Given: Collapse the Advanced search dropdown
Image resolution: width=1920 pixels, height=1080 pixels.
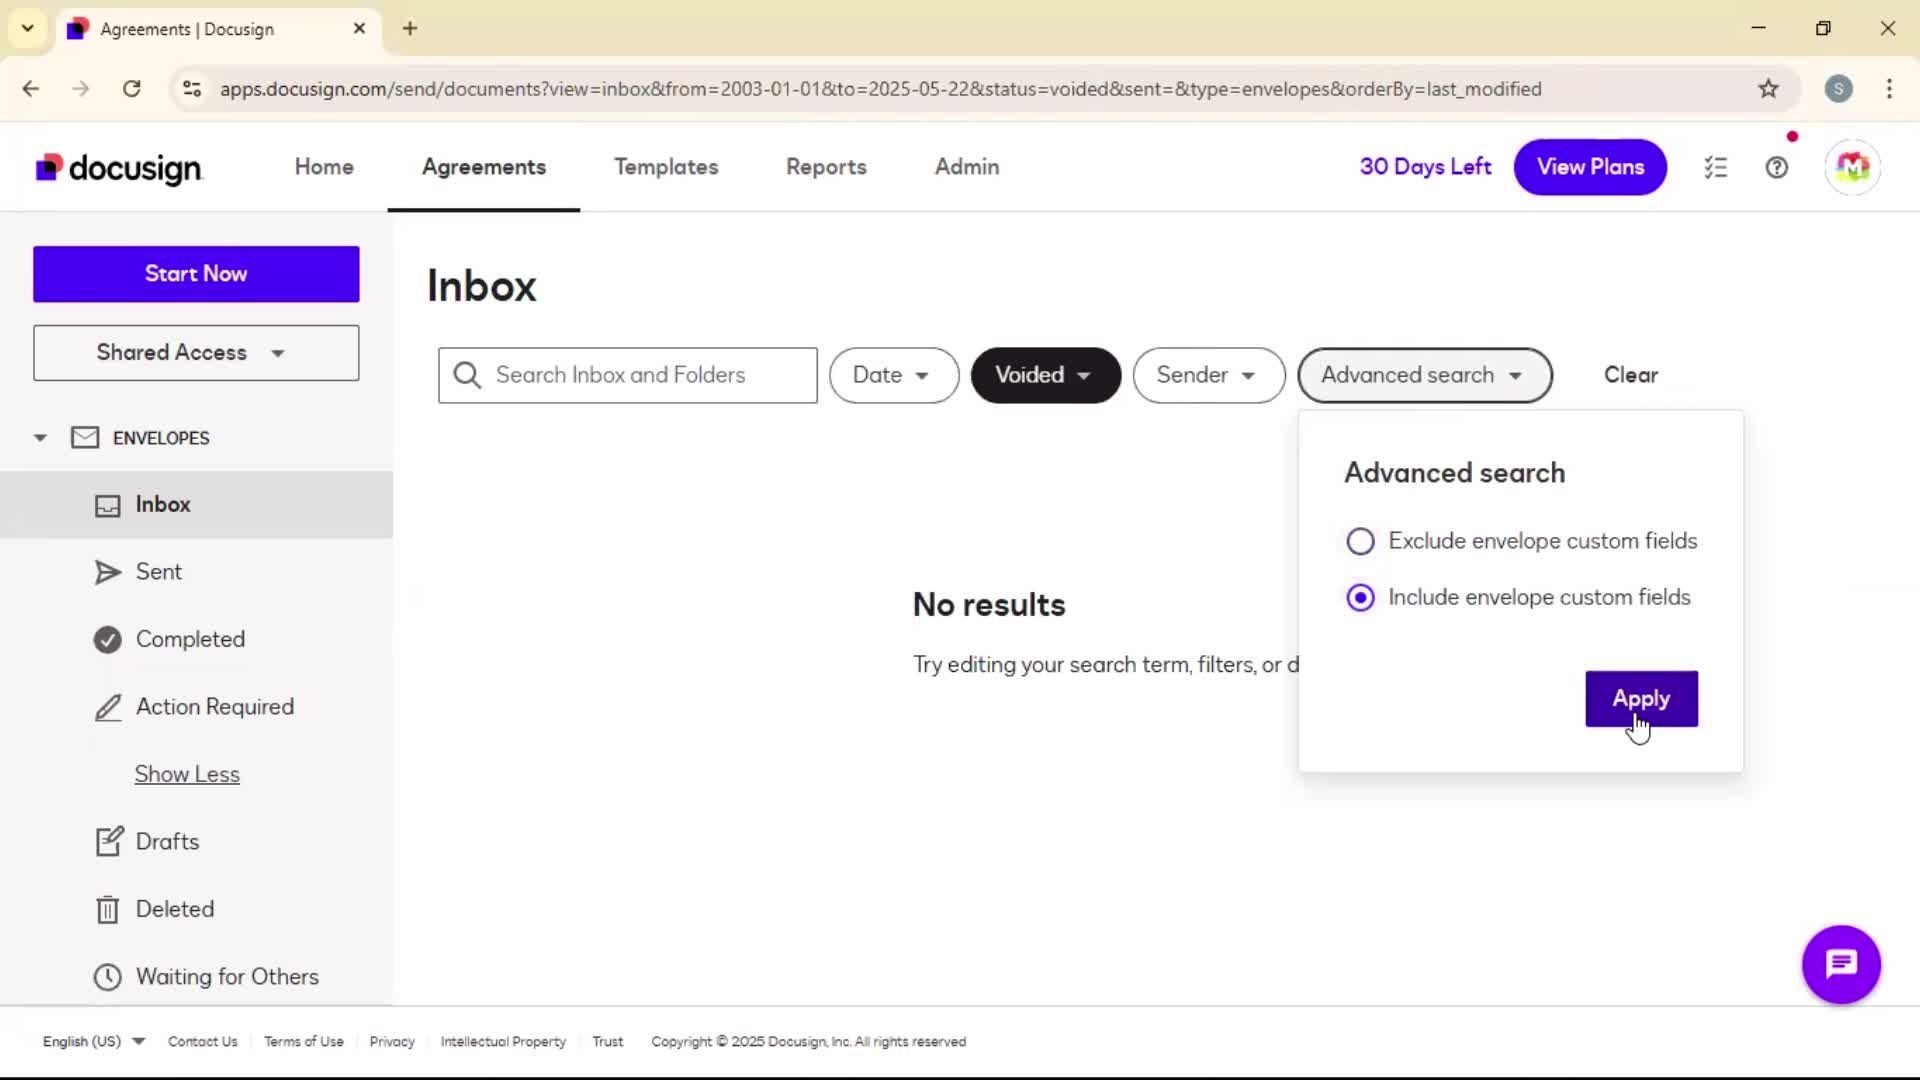Looking at the screenshot, I should (x=1424, y=375).
